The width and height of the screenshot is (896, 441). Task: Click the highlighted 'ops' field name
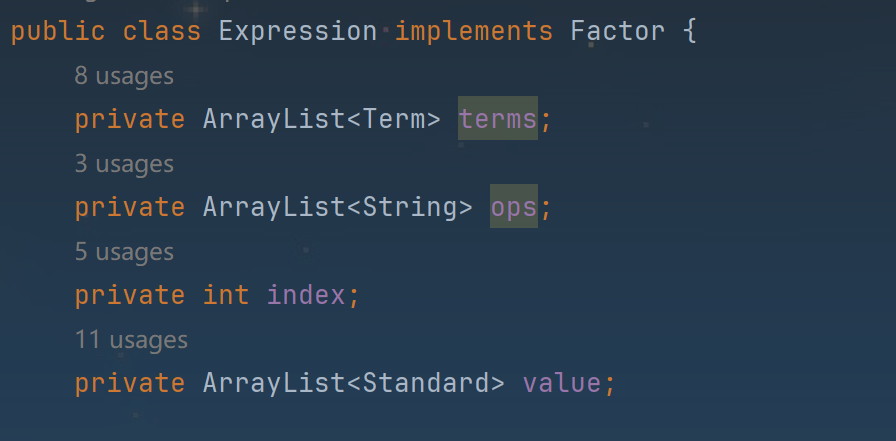pyautogui.click(x=514, y=207)
